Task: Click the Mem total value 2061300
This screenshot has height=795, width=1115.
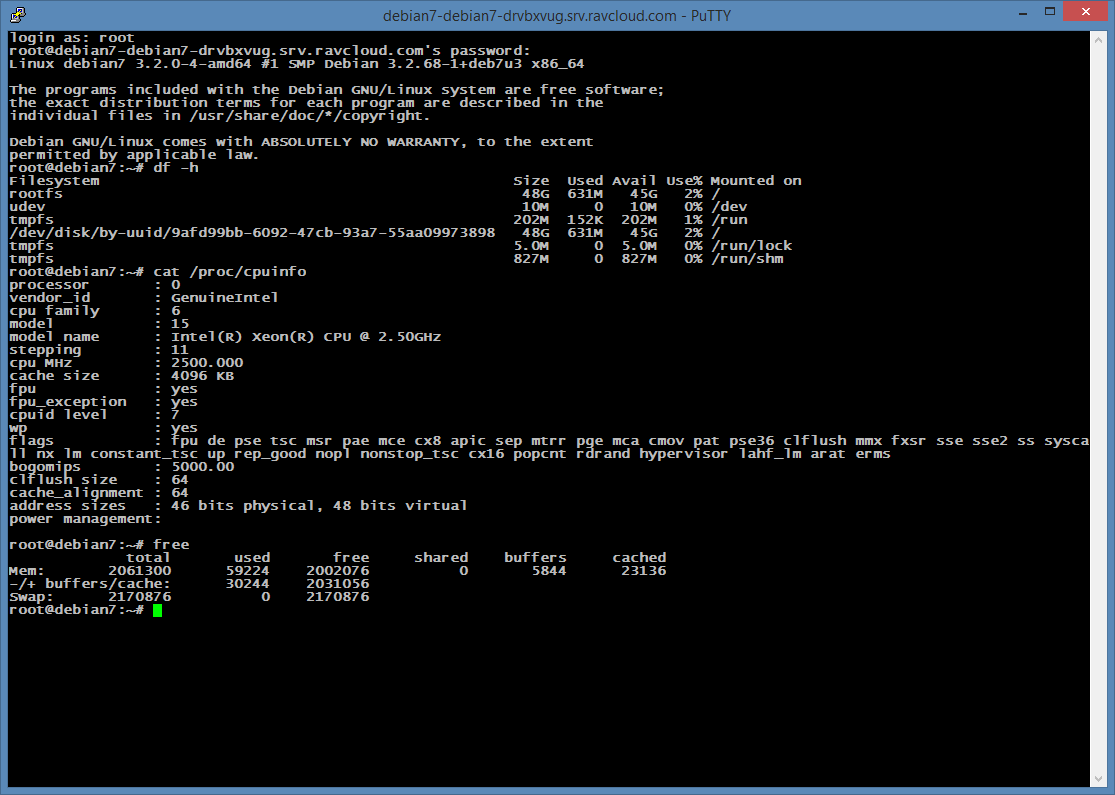Action: coord(140,571)
